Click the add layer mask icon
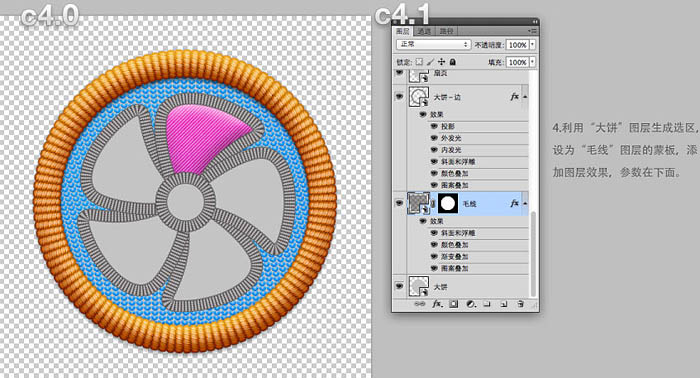 (454, 304)
